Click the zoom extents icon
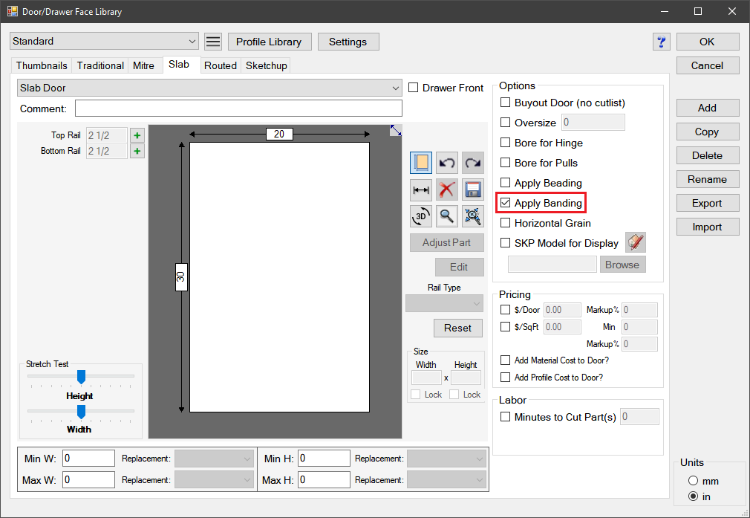Image resolution: width=750 pixels, height=518 pixels. (x=473, y=215)
